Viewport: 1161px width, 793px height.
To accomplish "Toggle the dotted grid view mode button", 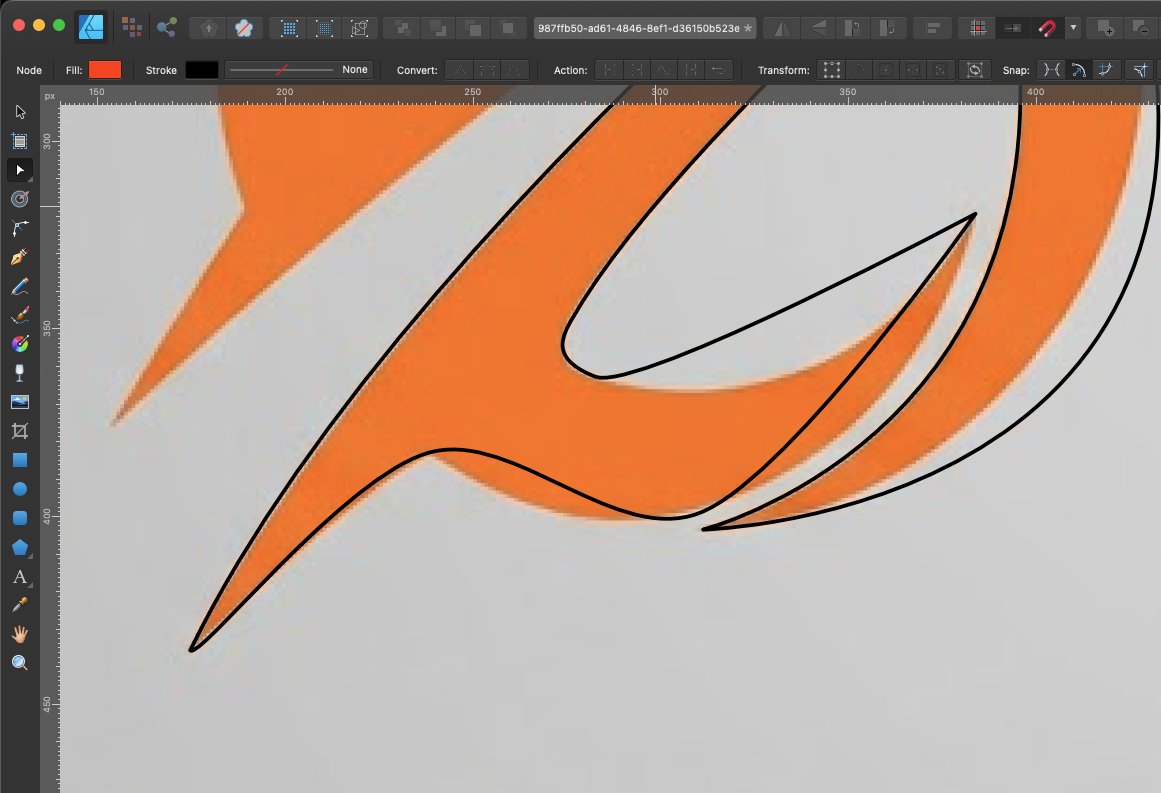I will [x=324, y=28].
